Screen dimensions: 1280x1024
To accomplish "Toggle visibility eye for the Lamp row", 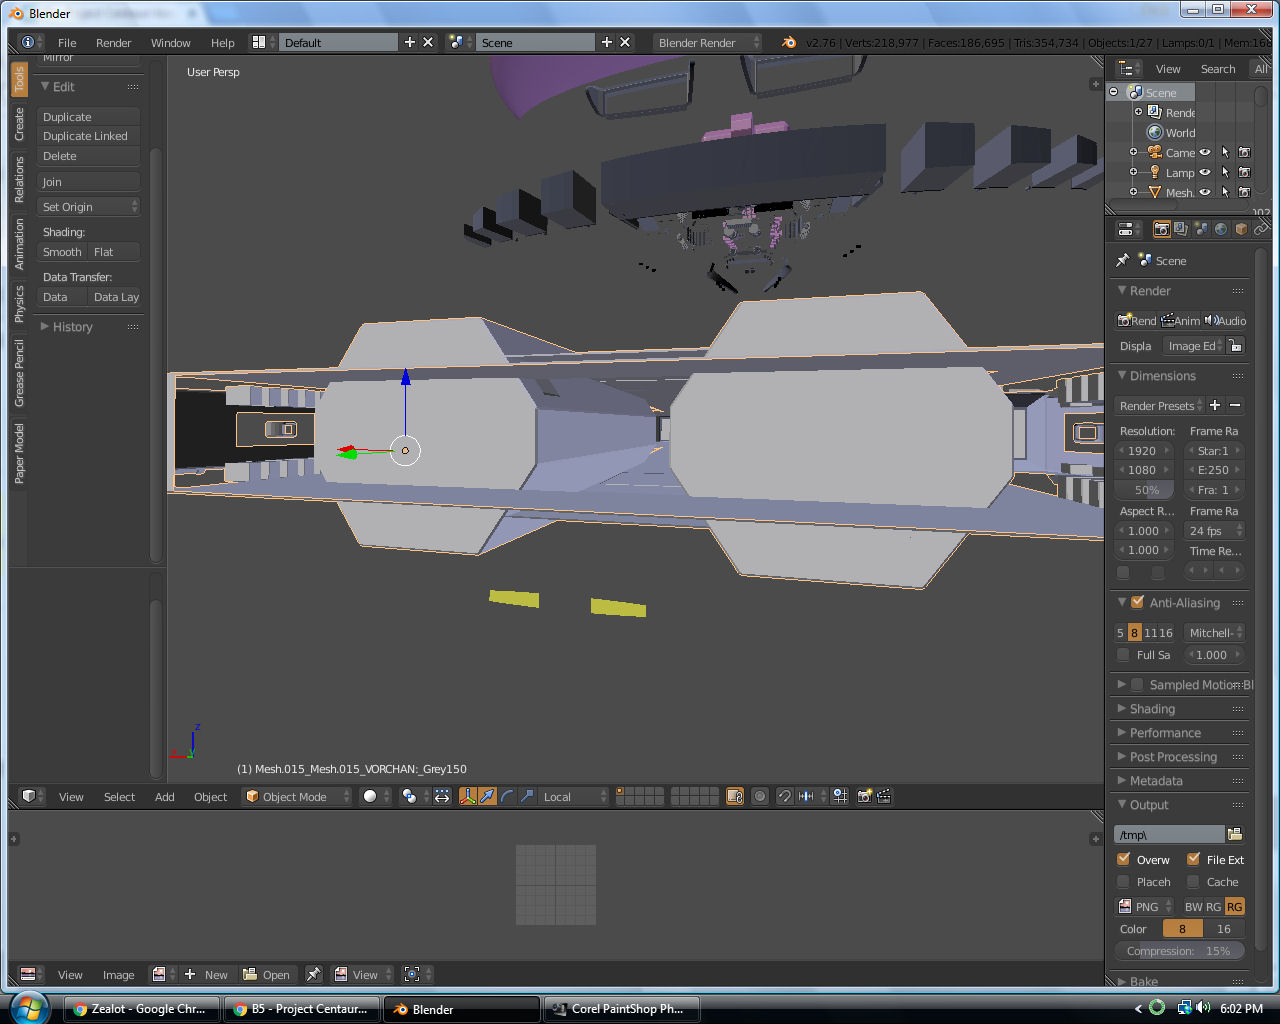I will click(x=1205, y=172).
